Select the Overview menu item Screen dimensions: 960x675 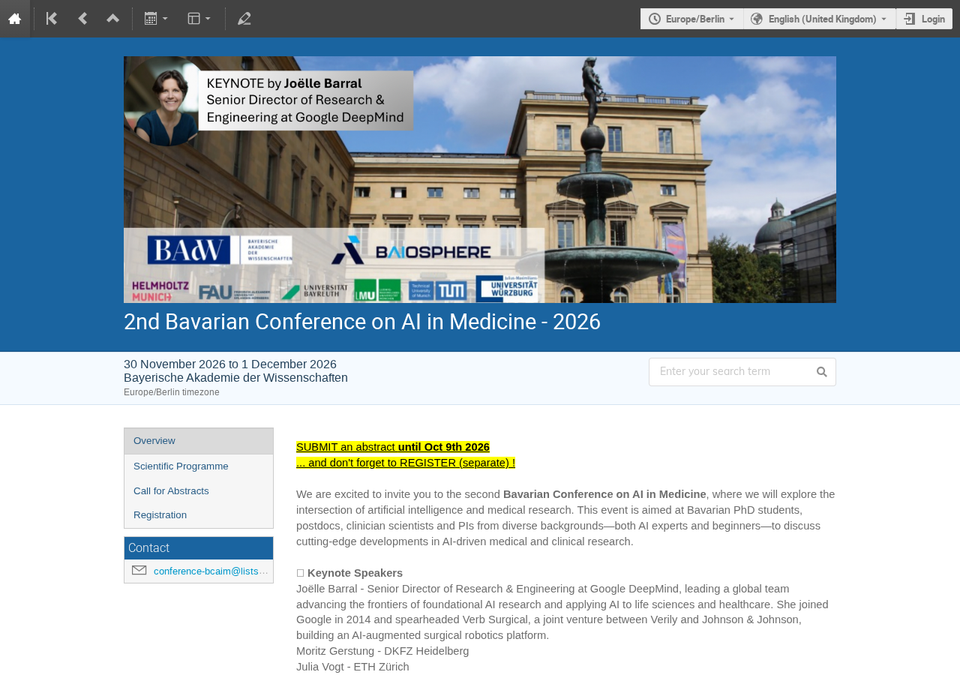198,441
